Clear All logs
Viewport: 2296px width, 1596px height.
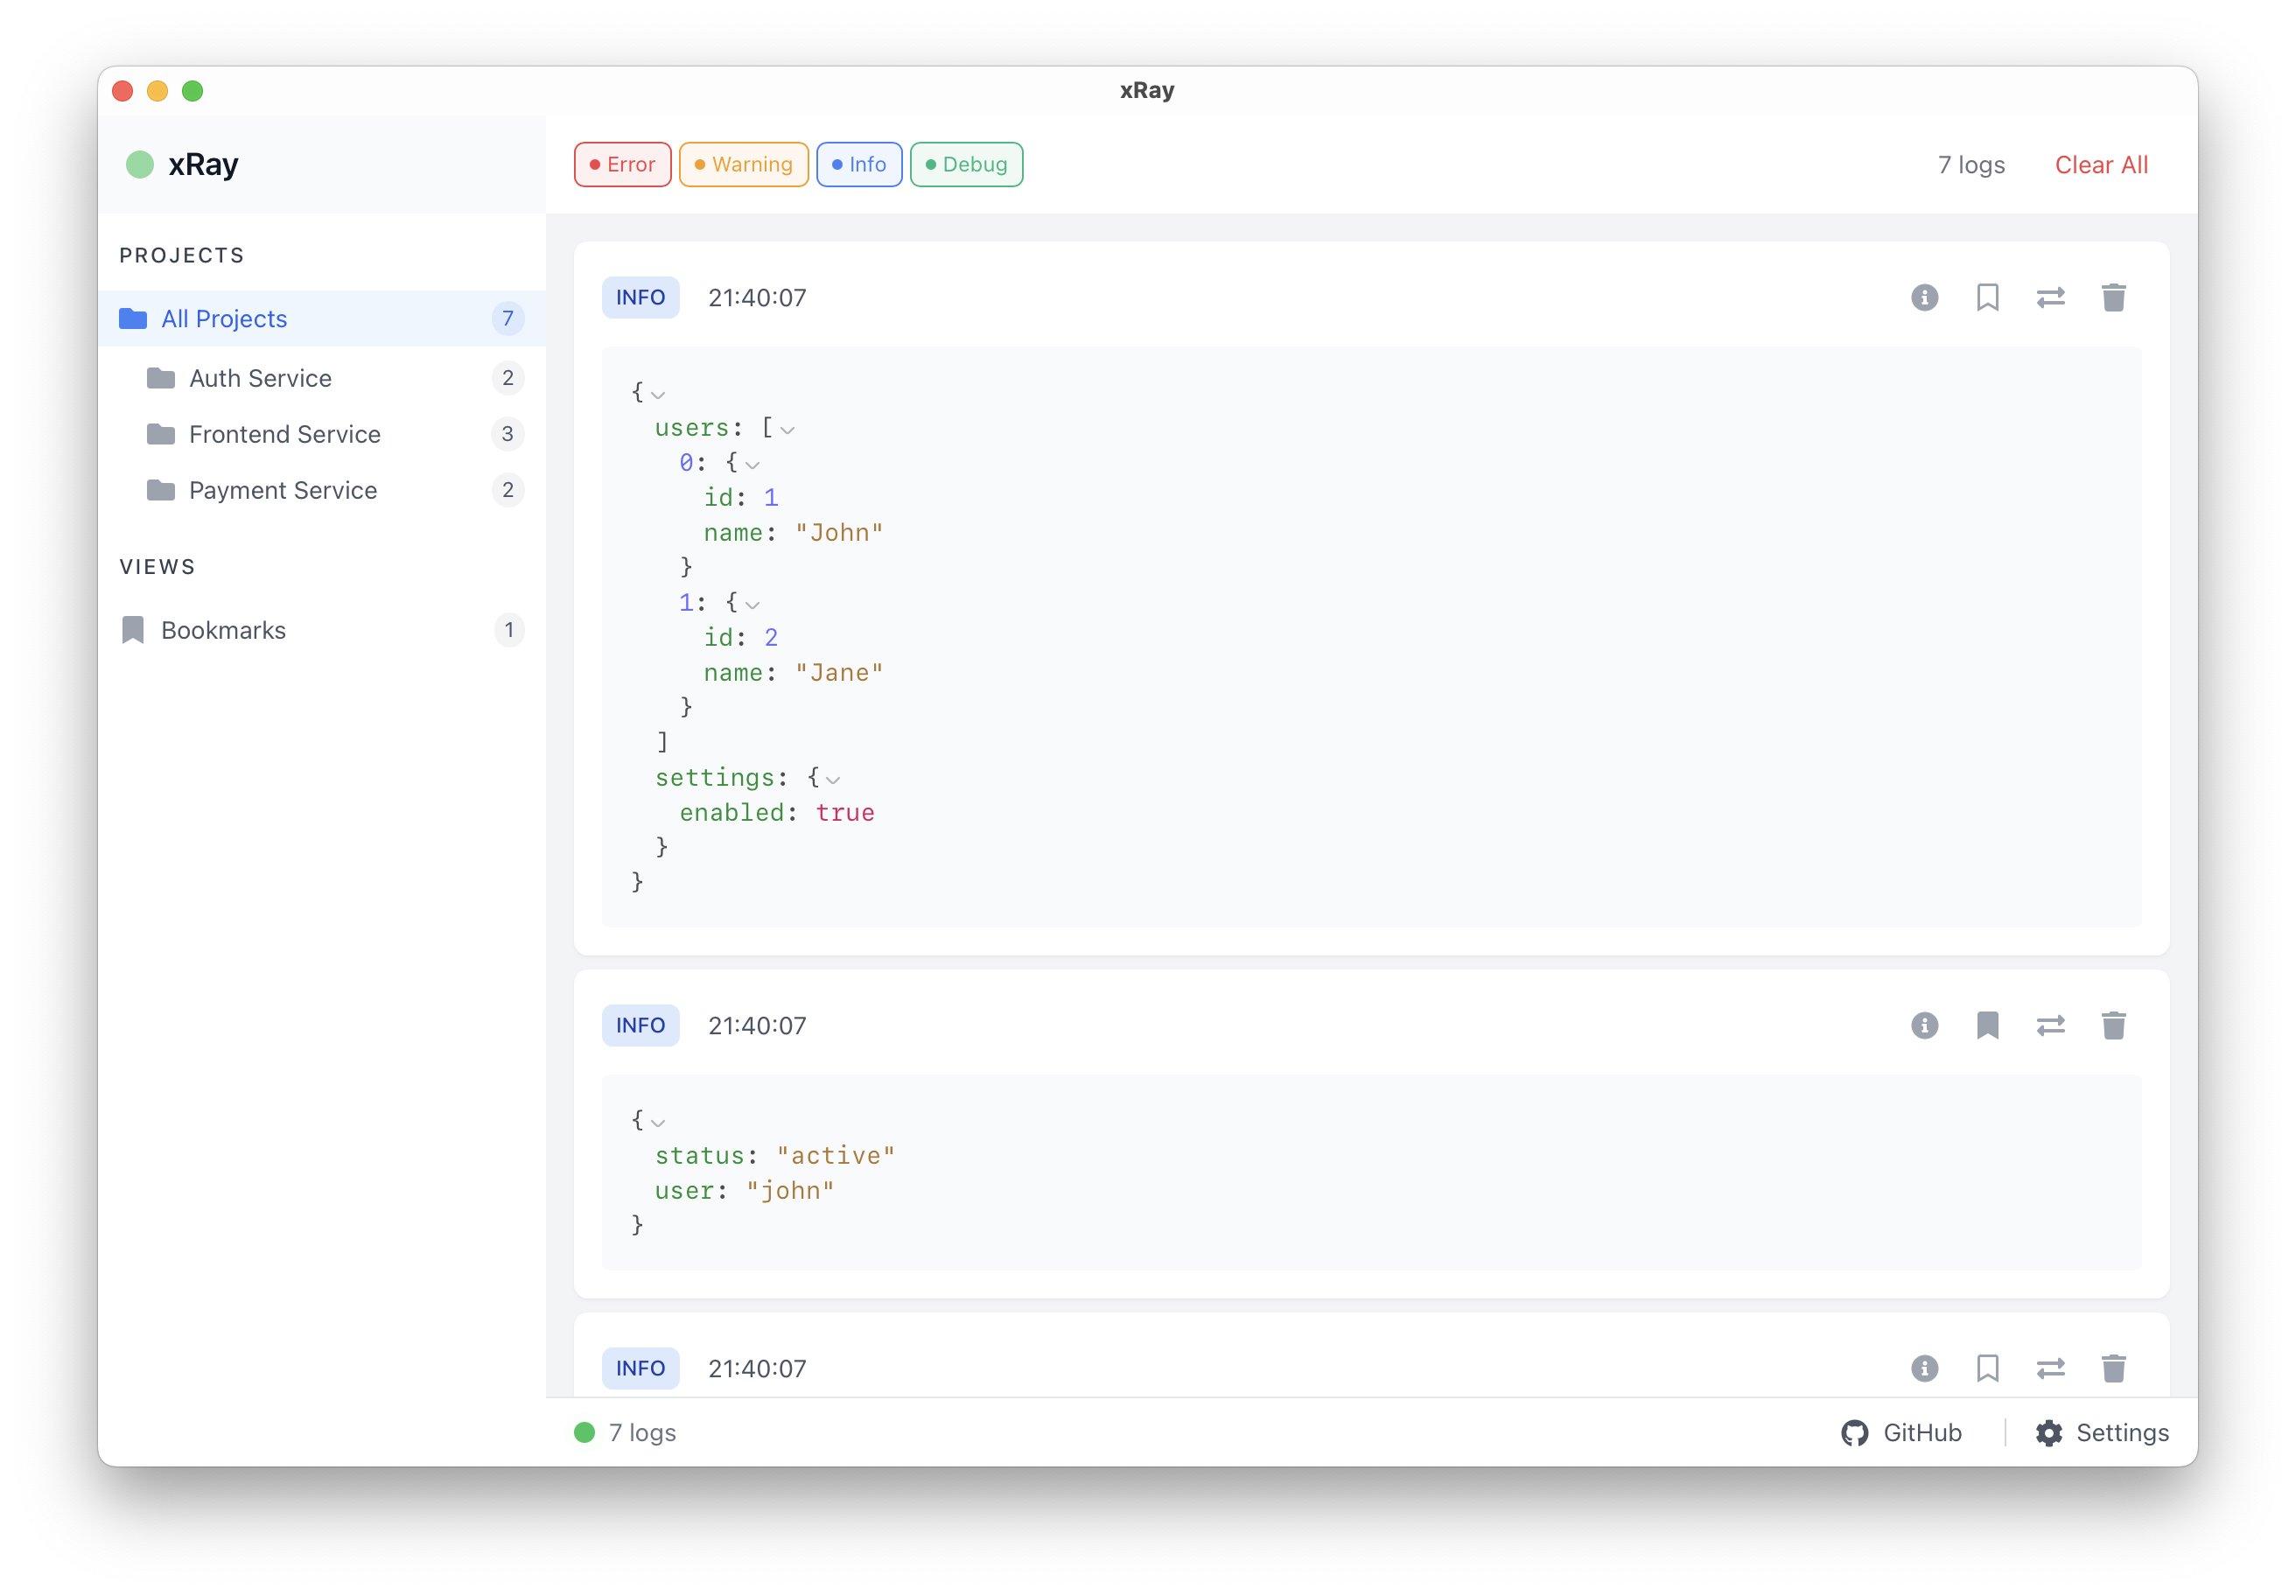(x=2101, y=165)
